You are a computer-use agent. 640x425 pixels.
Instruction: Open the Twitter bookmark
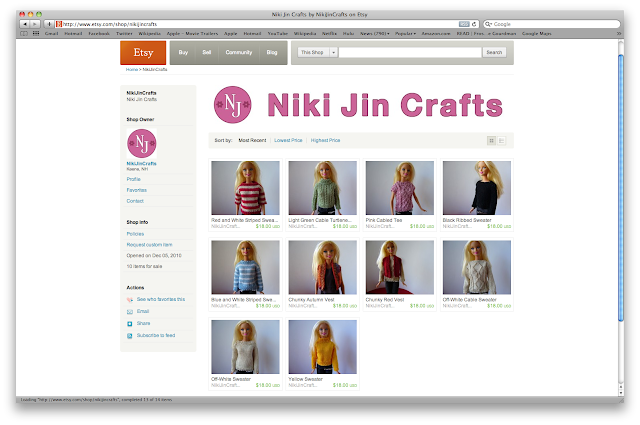[124, 33]
